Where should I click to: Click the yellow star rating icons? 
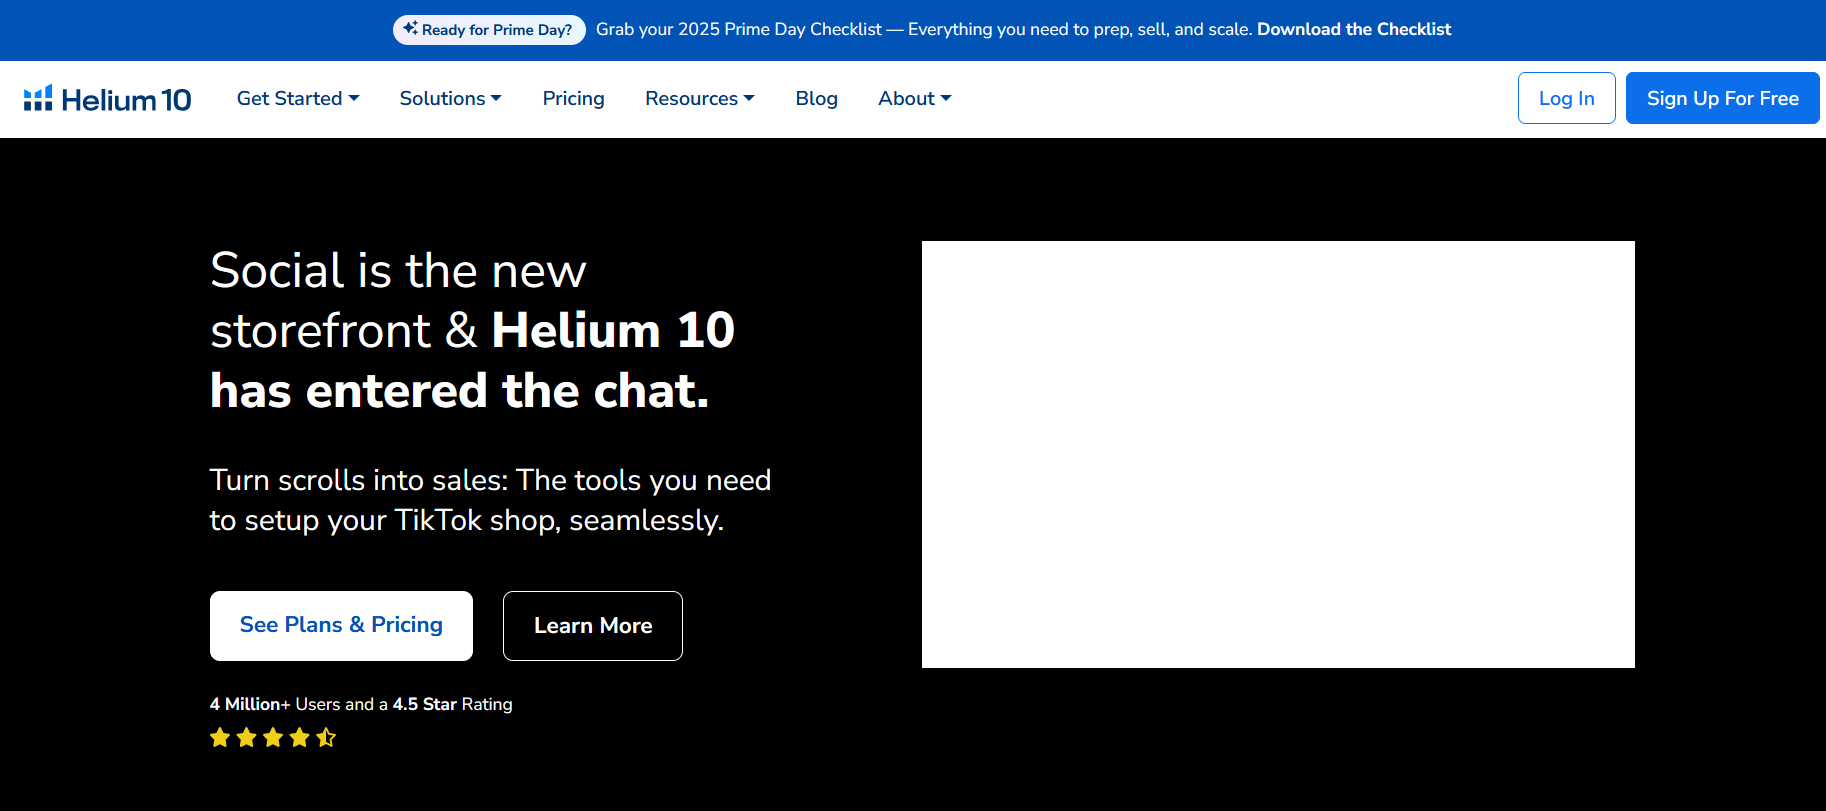(x=273, y=738)
